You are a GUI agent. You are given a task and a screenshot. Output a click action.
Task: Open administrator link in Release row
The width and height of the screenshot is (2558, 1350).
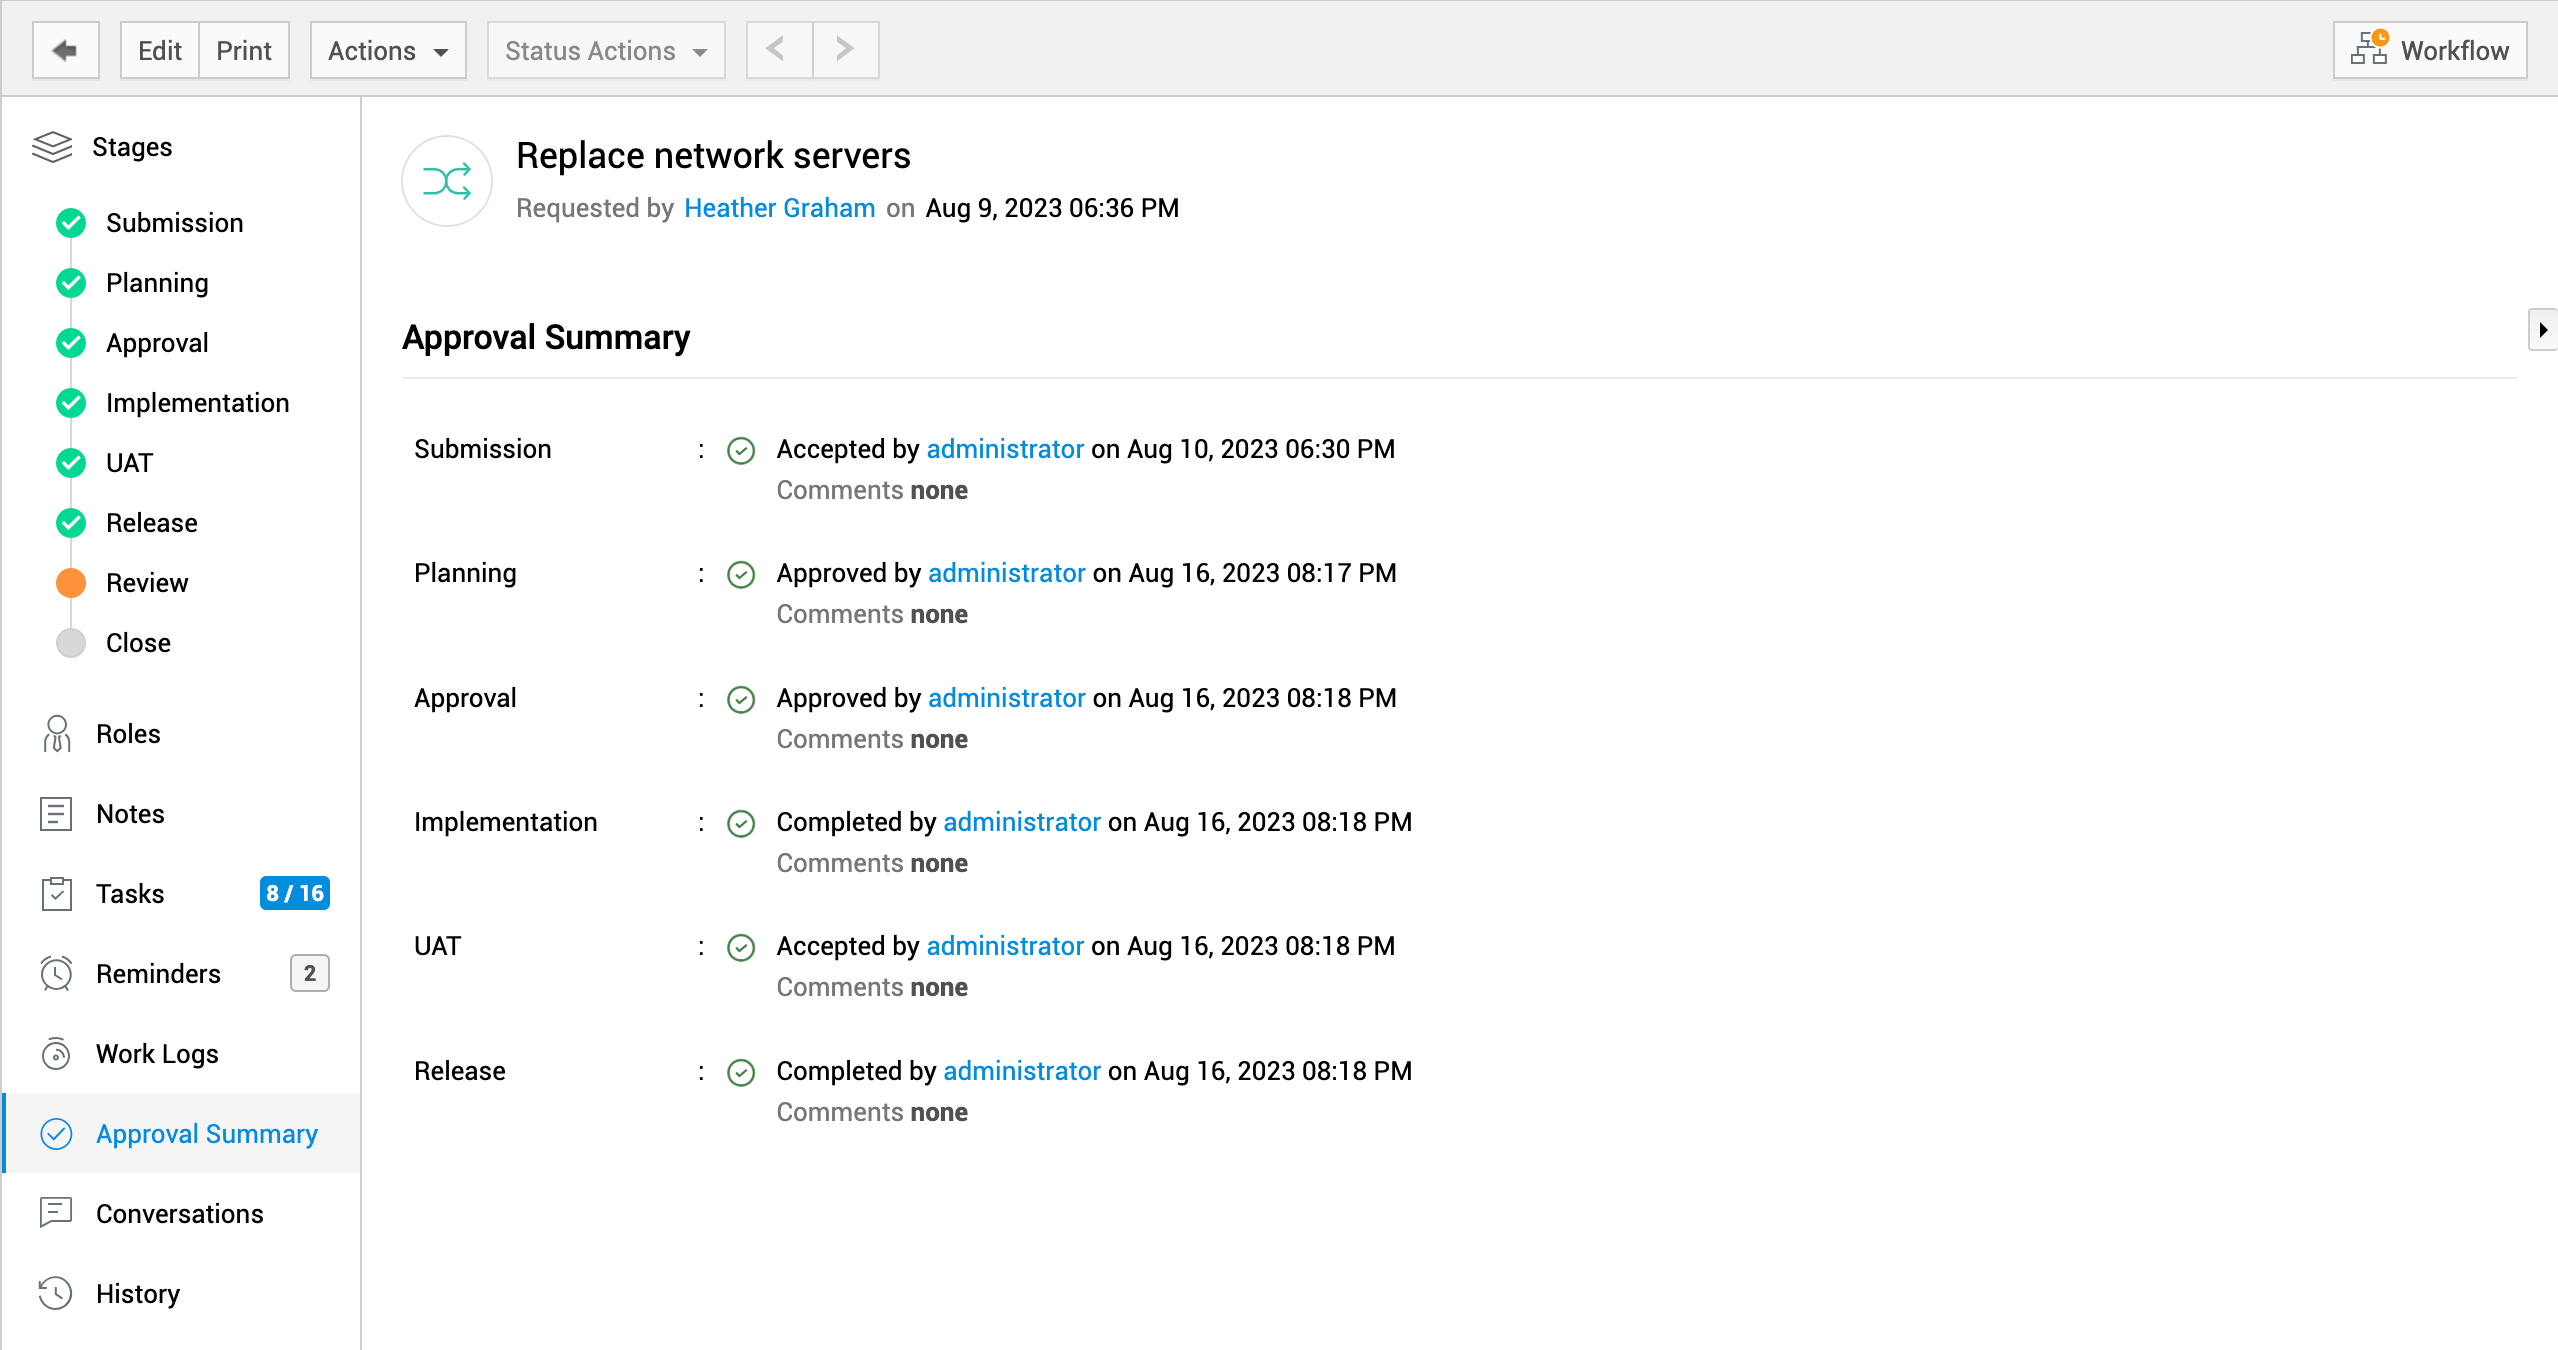pos(1022,1071)
